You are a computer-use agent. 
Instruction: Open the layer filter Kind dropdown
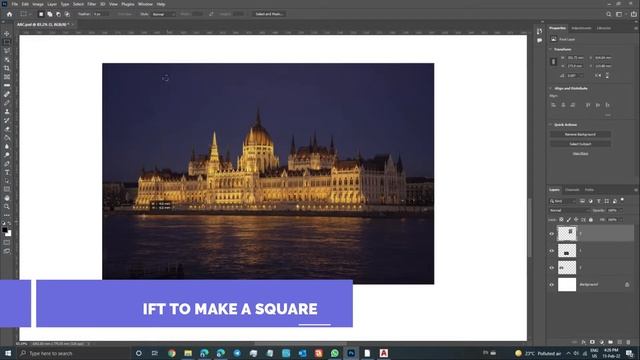tap(562, 201)
